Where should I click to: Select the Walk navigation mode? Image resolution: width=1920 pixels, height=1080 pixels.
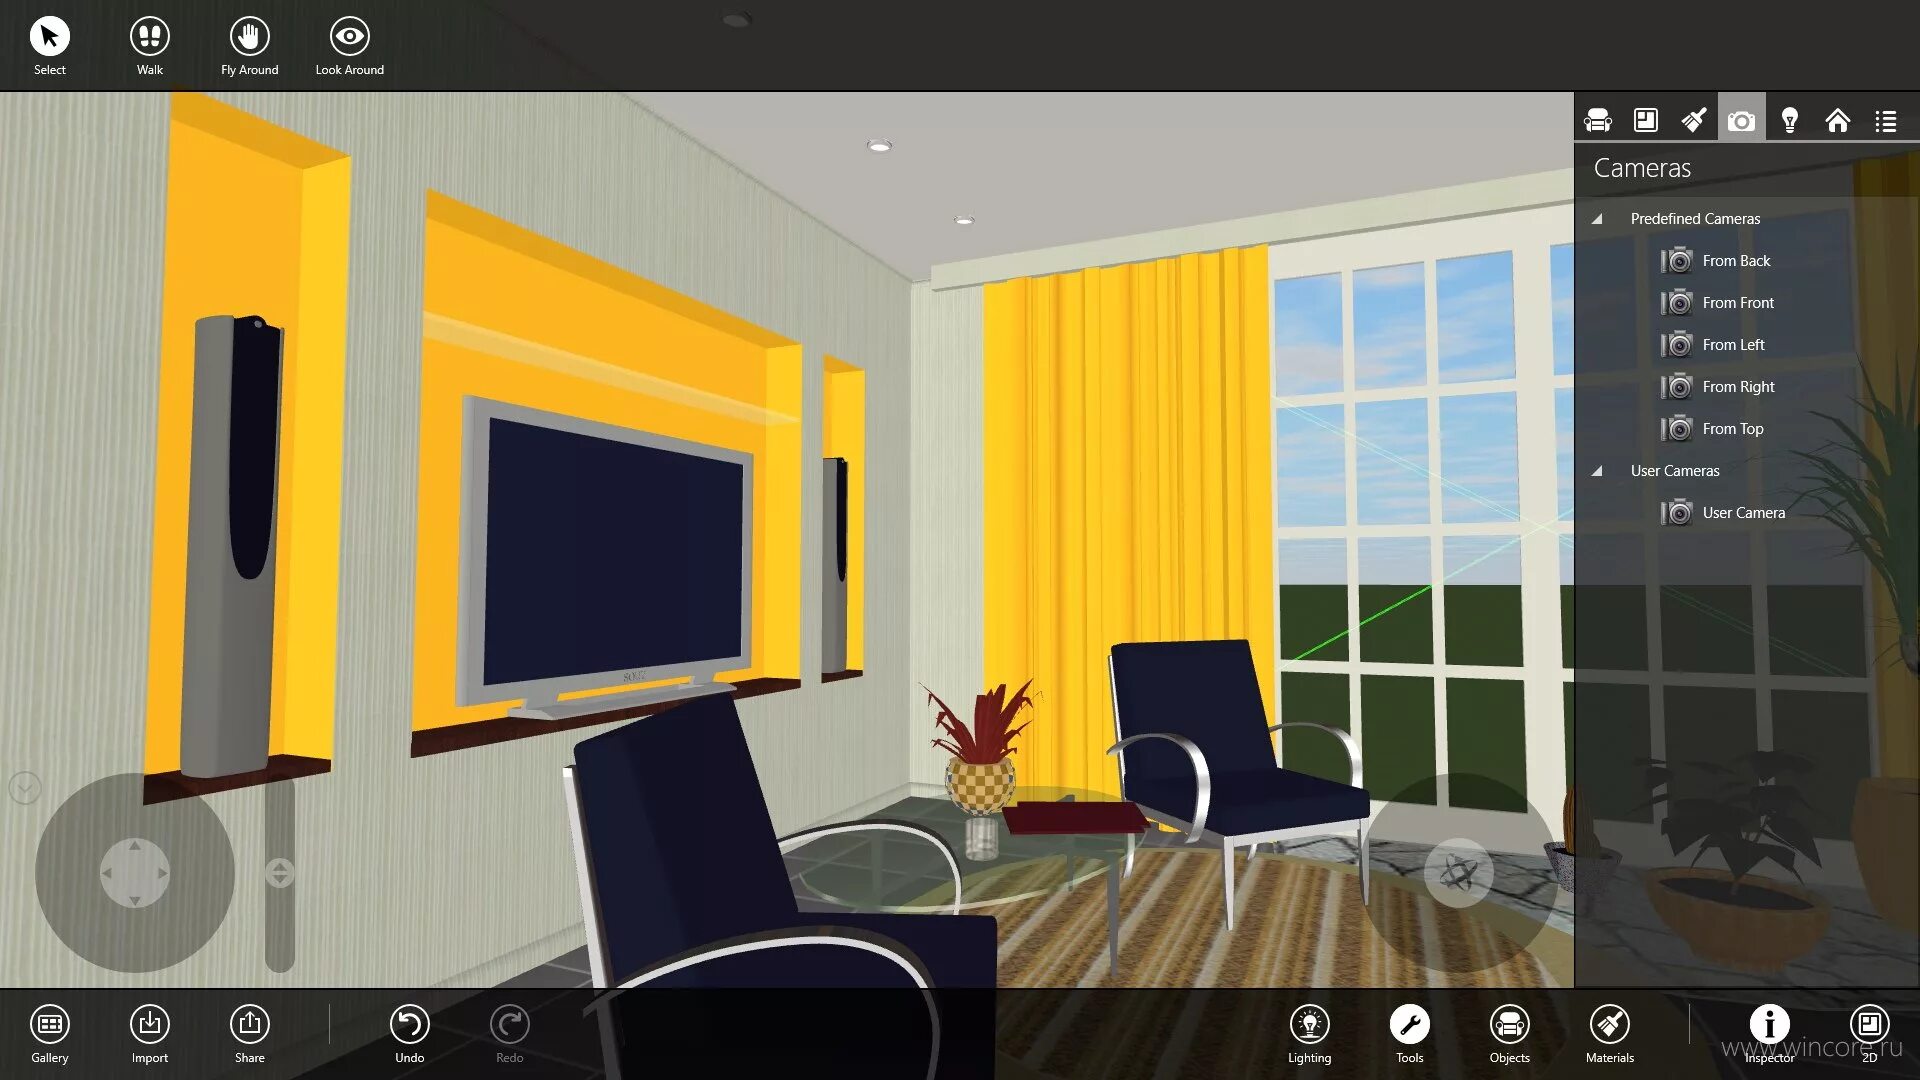pos(148,36)
